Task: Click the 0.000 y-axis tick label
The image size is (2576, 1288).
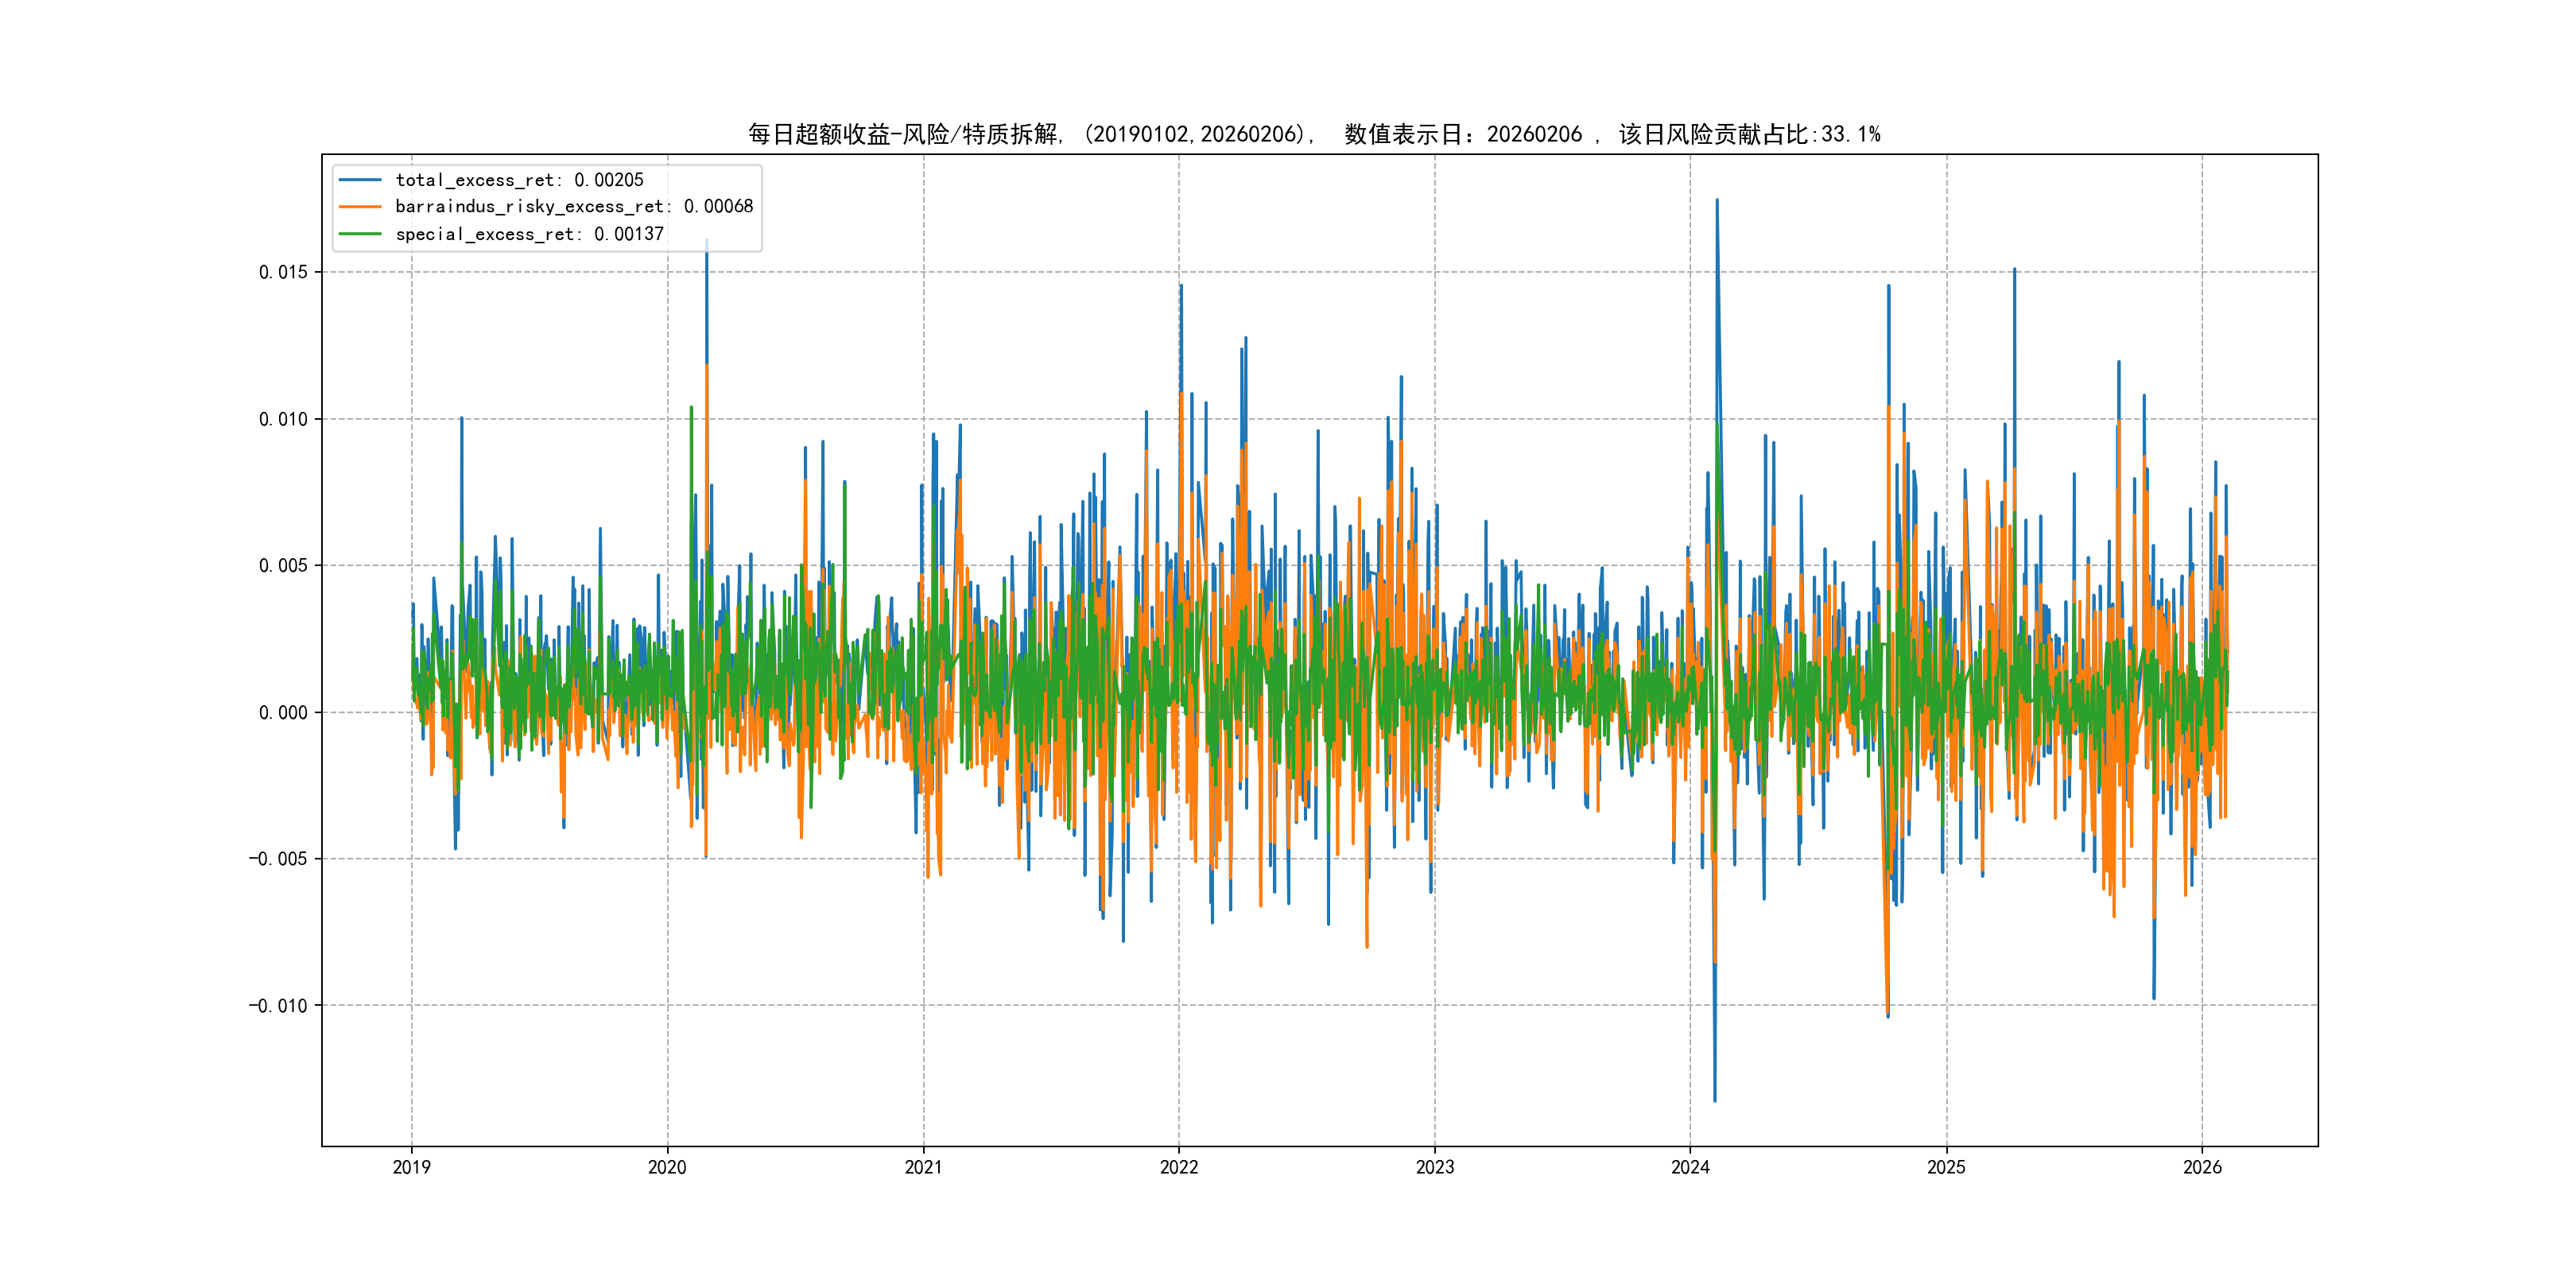Action: coord(283,713)
